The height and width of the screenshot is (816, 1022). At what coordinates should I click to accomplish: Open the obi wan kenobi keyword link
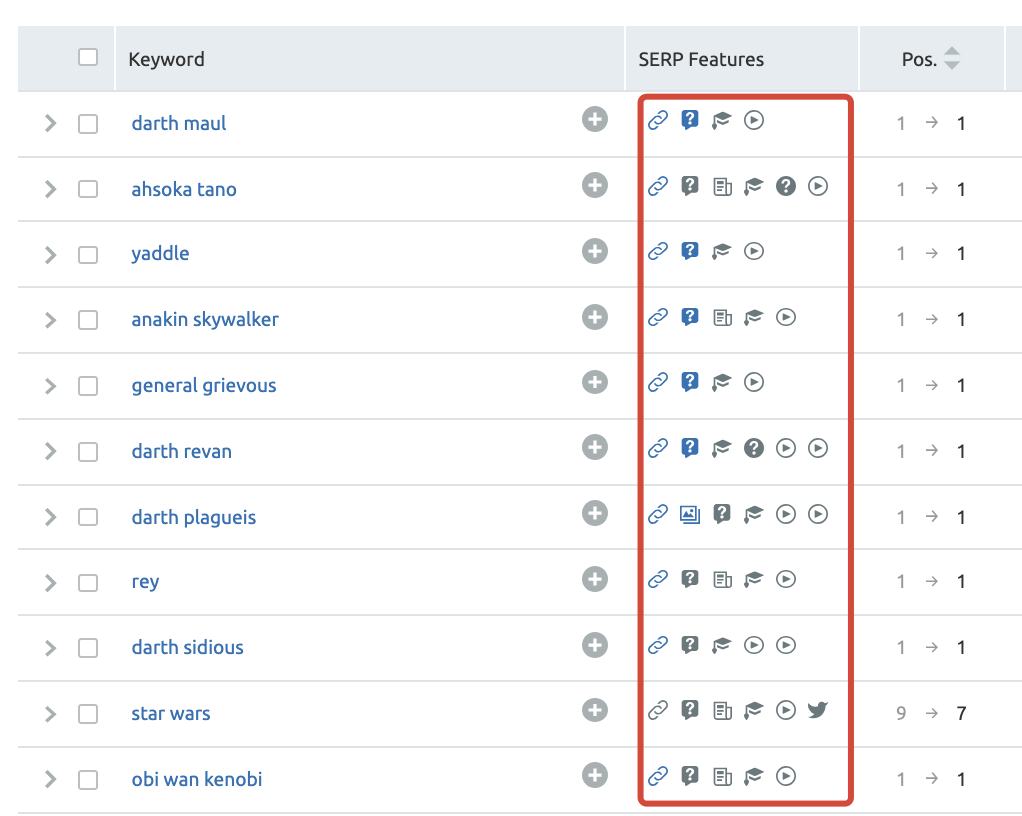tap(197, 779)
